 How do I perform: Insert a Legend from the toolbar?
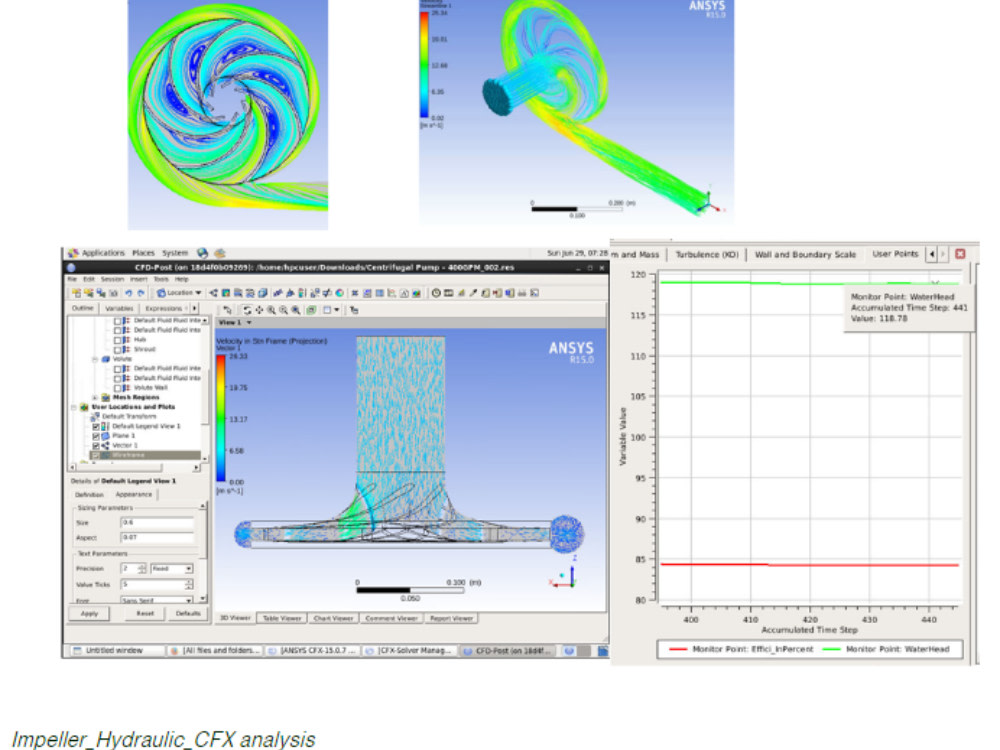(x=302, y=293)
